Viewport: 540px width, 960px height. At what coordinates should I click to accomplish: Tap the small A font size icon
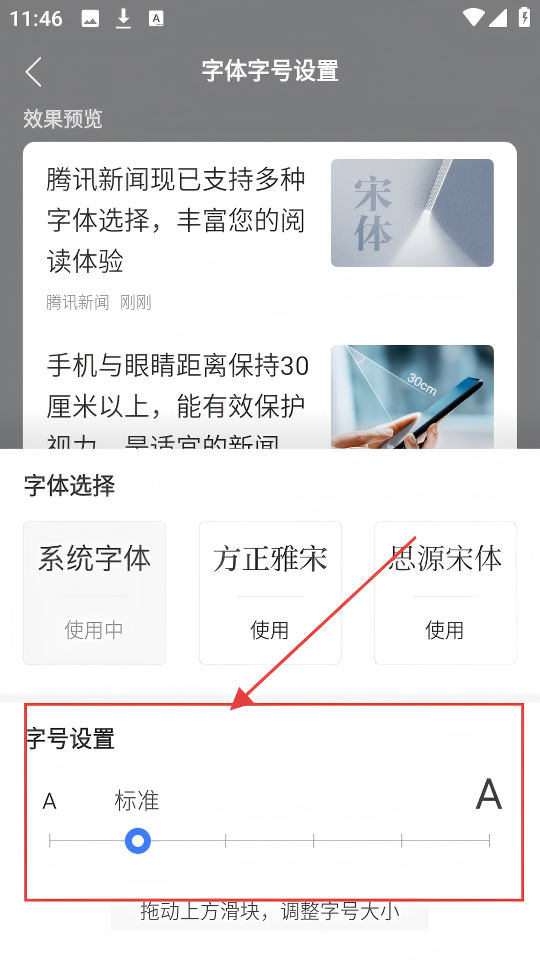[x=50, y=801]
